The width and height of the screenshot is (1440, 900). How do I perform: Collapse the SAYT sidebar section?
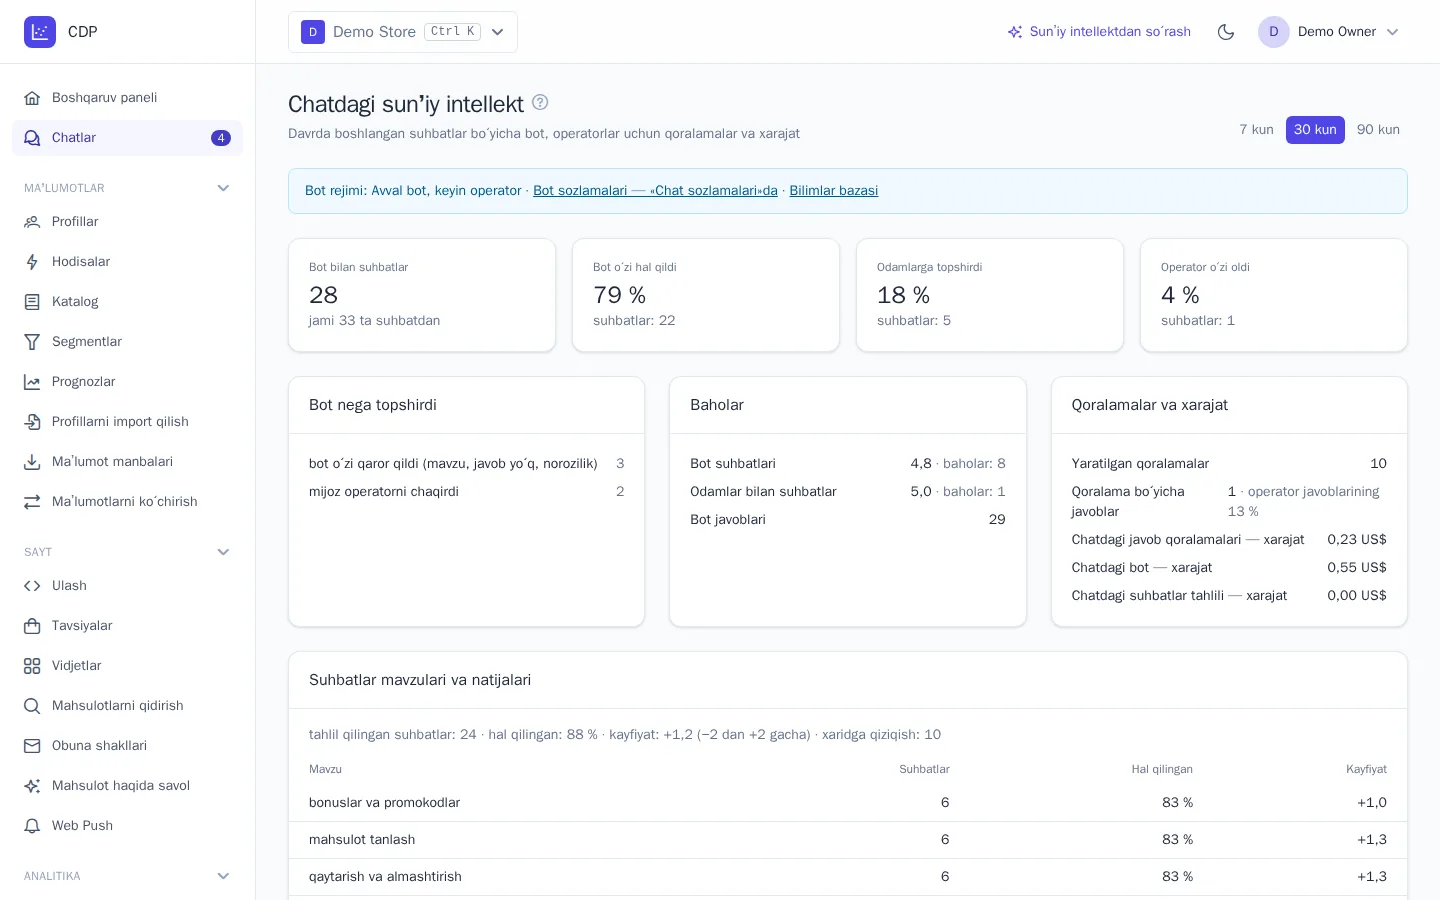[223, 552]
